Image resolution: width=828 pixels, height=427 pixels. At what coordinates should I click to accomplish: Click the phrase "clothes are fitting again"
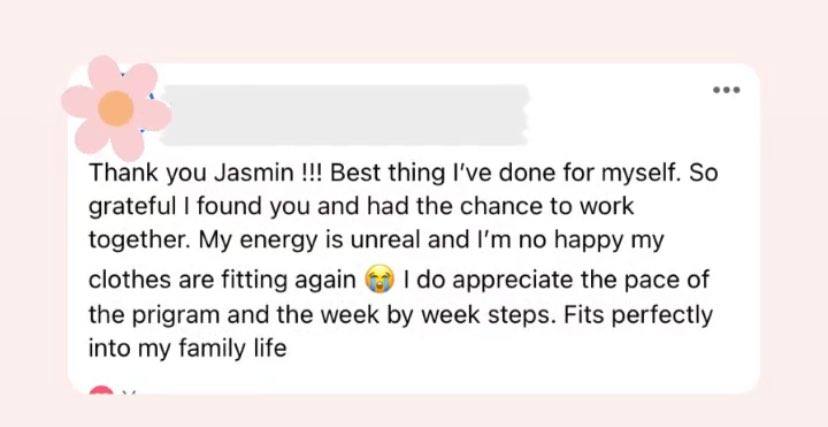222,280
